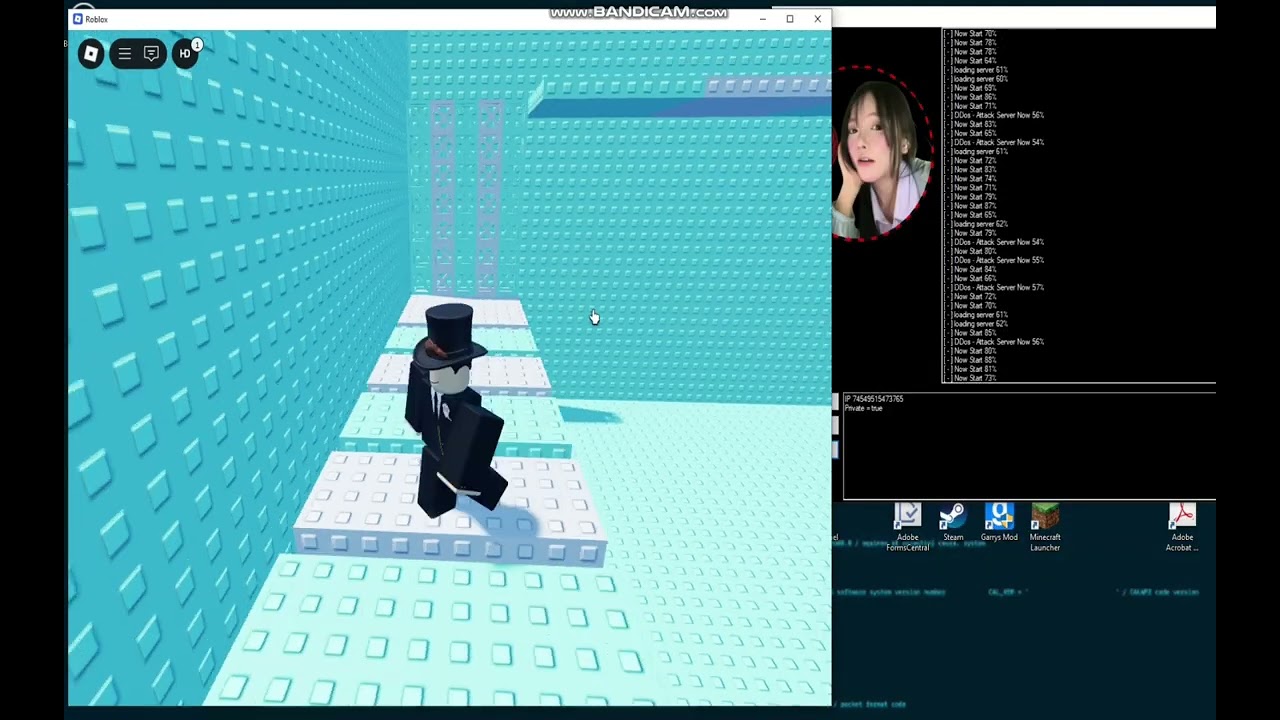
Task: Click the "Now Start 84%" log entry
Action: 971,269
